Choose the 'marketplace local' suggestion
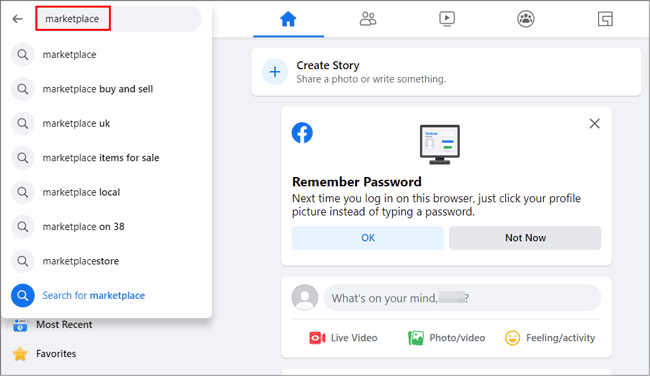650x376 pixels. (107, 192)
